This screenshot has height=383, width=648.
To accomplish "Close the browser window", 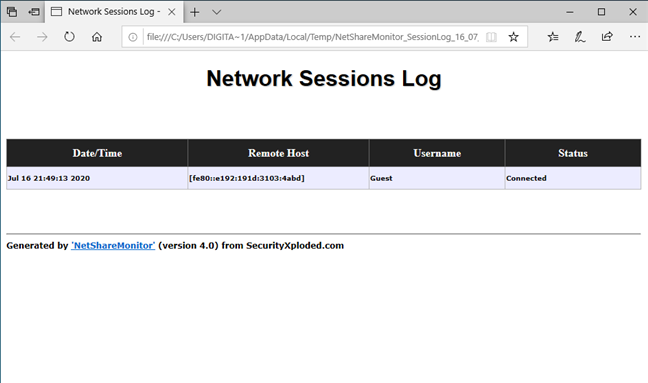I will click(633, 12).
